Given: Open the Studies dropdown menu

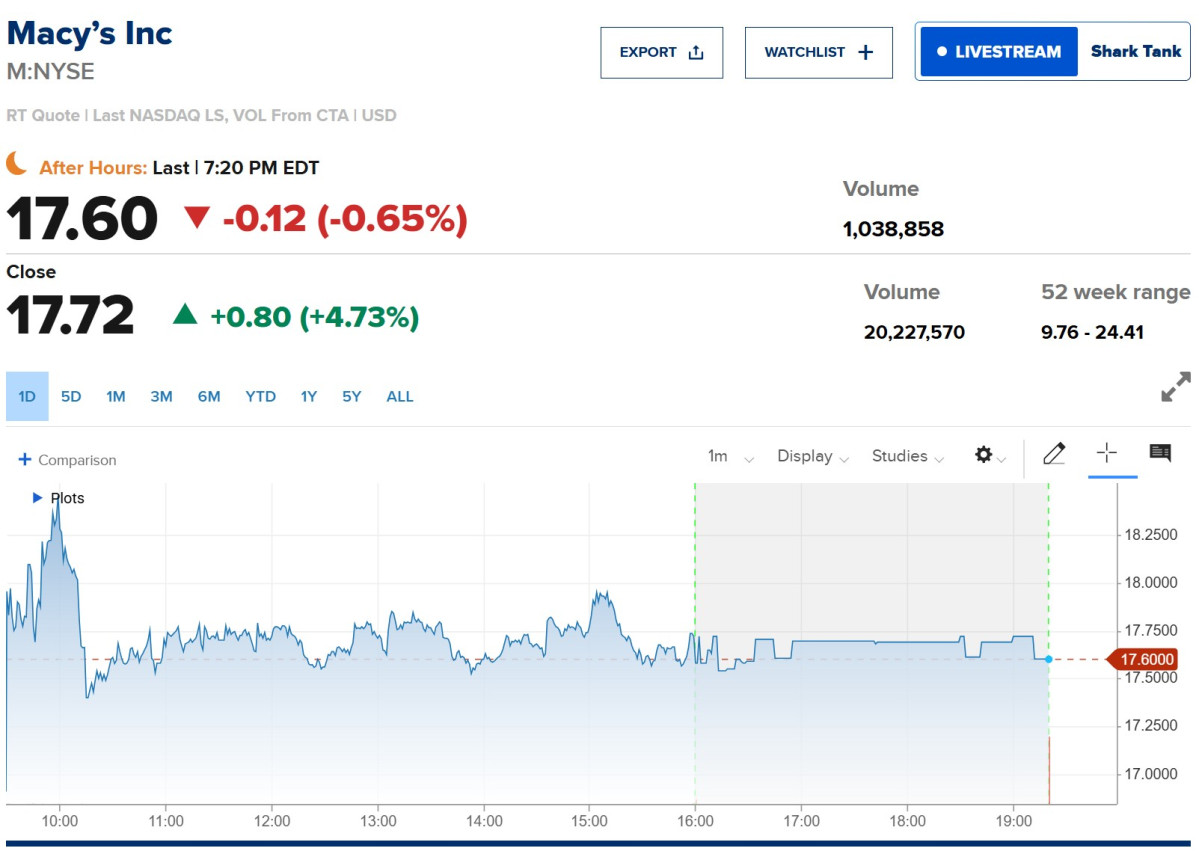Looking at the screenshot, I should 908,456.
